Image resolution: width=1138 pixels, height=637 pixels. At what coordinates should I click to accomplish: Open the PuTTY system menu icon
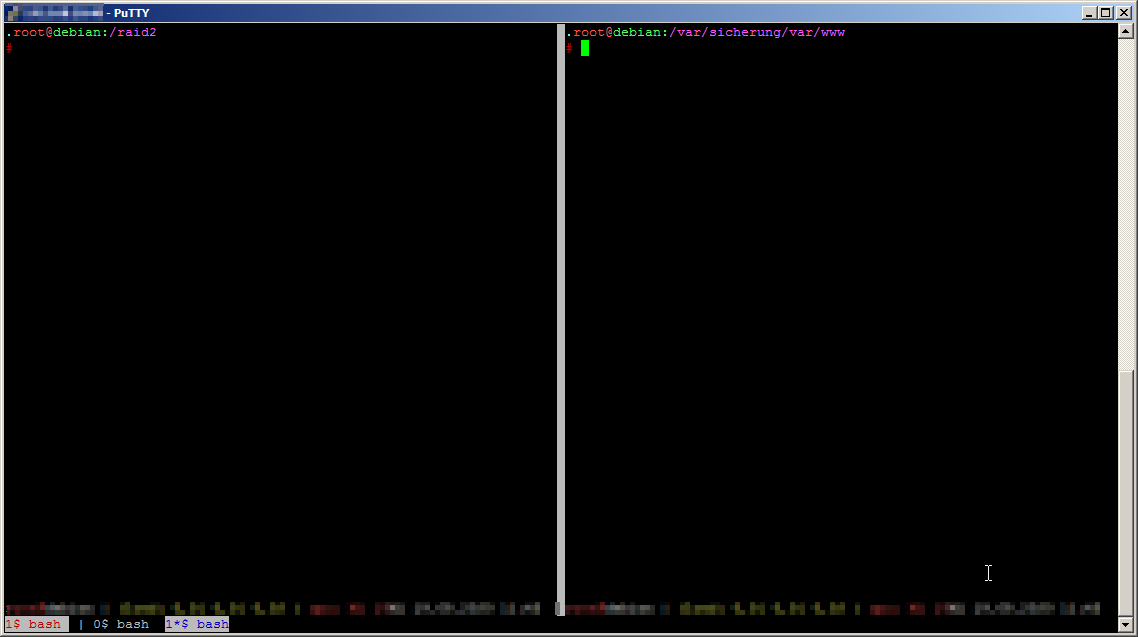[x=12, y=13]
